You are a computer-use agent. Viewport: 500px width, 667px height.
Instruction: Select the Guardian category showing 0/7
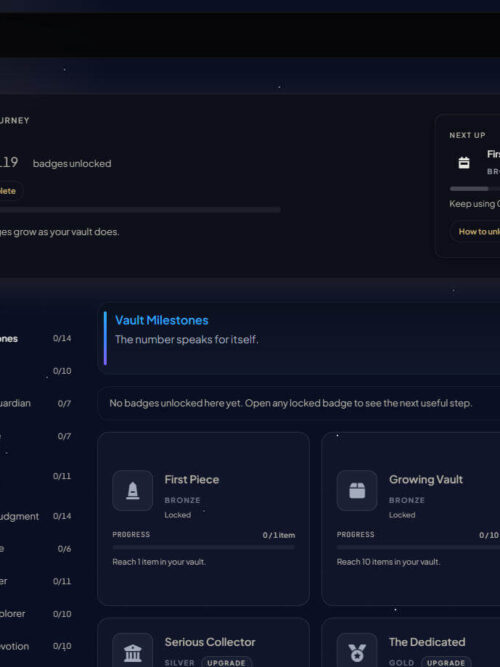tap(35, 403)
